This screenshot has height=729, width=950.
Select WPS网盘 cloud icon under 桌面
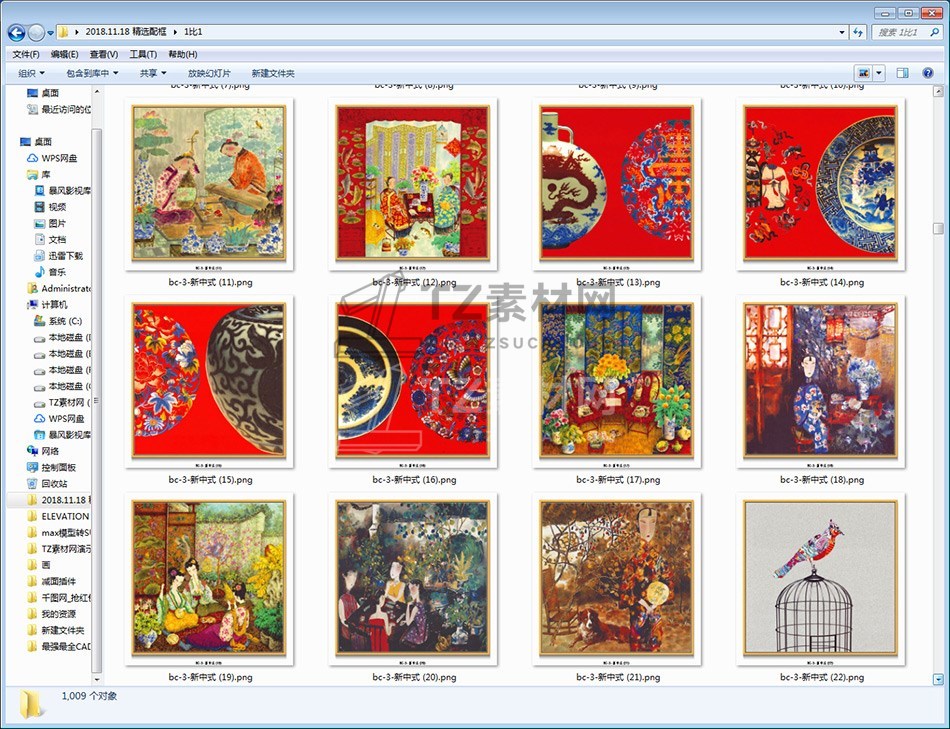[x=33, y=158]
